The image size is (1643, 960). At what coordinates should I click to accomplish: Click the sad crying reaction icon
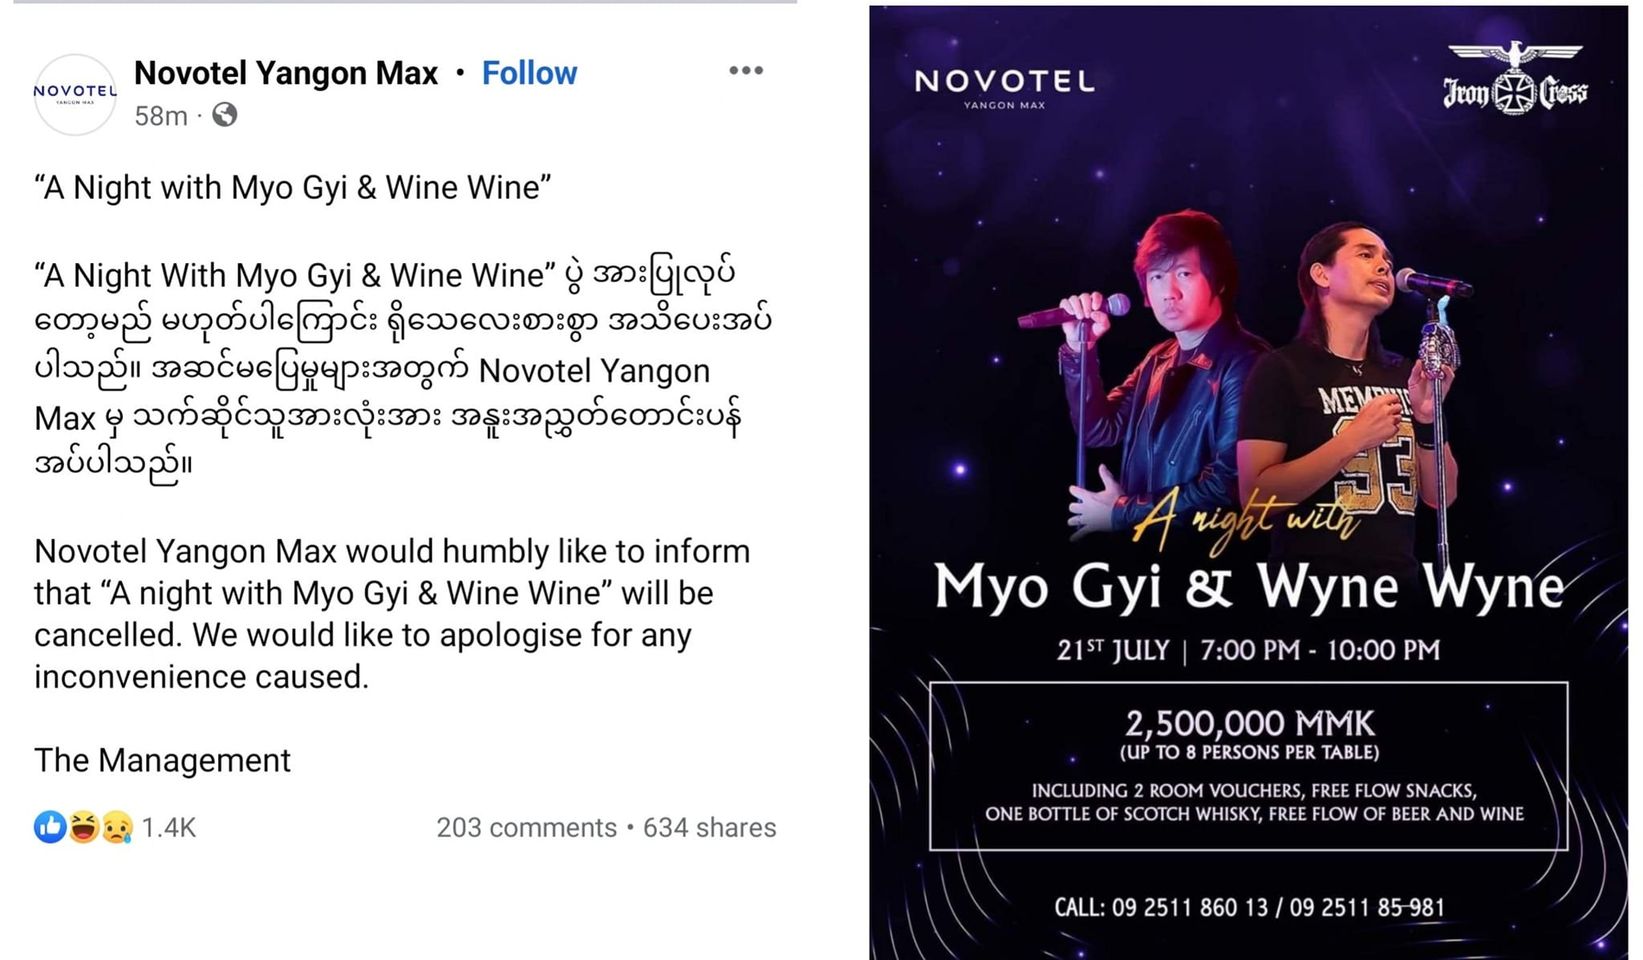116,827
